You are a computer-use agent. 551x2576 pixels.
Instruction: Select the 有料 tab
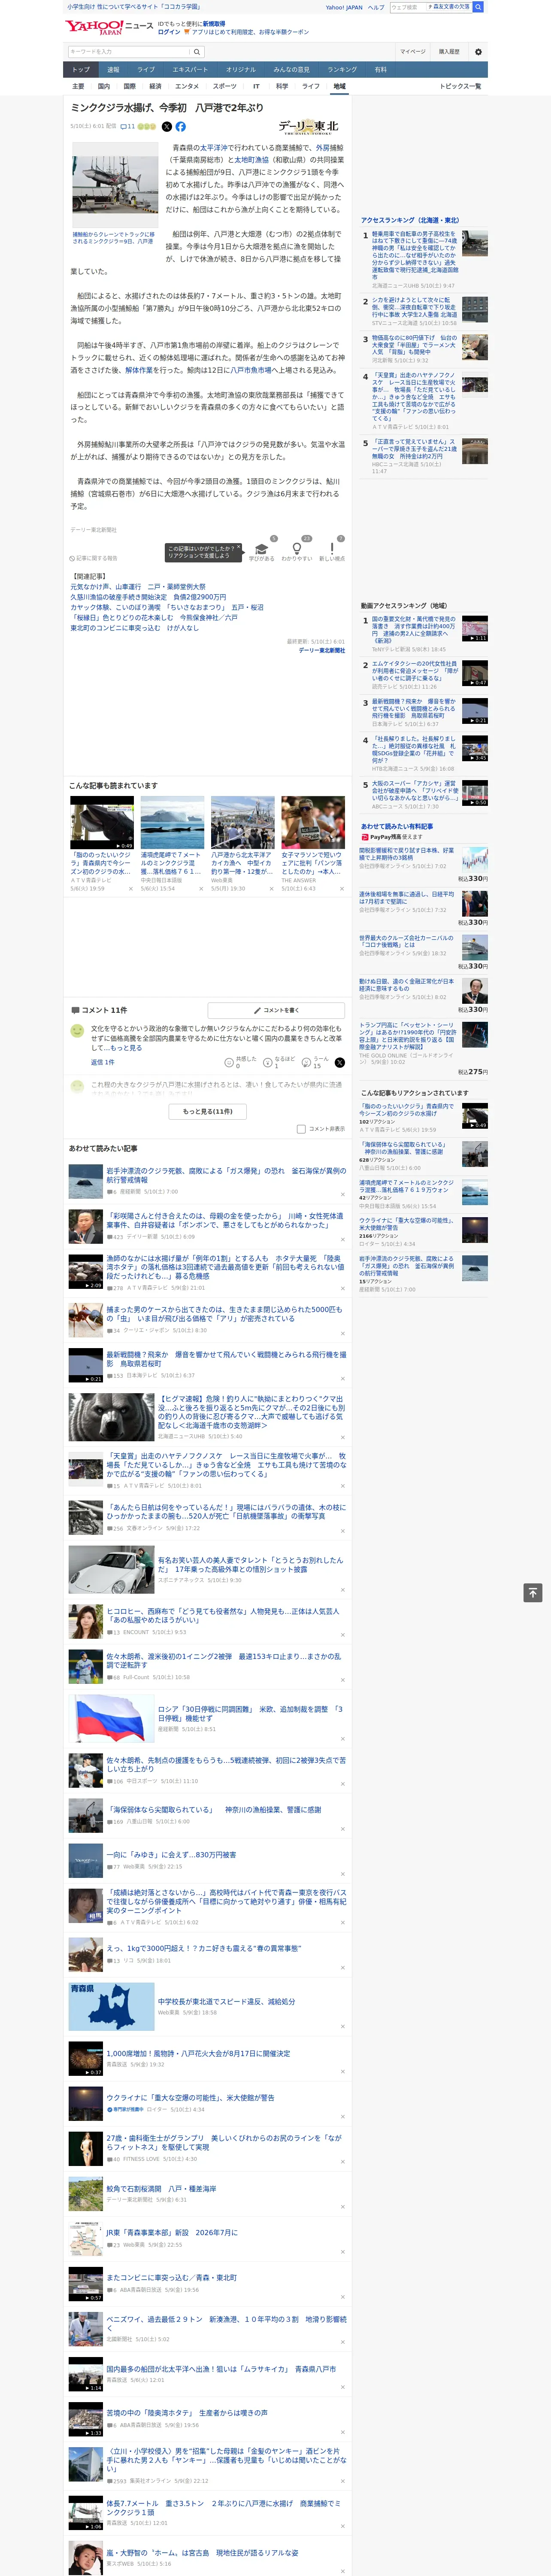[x=380, y=69]
